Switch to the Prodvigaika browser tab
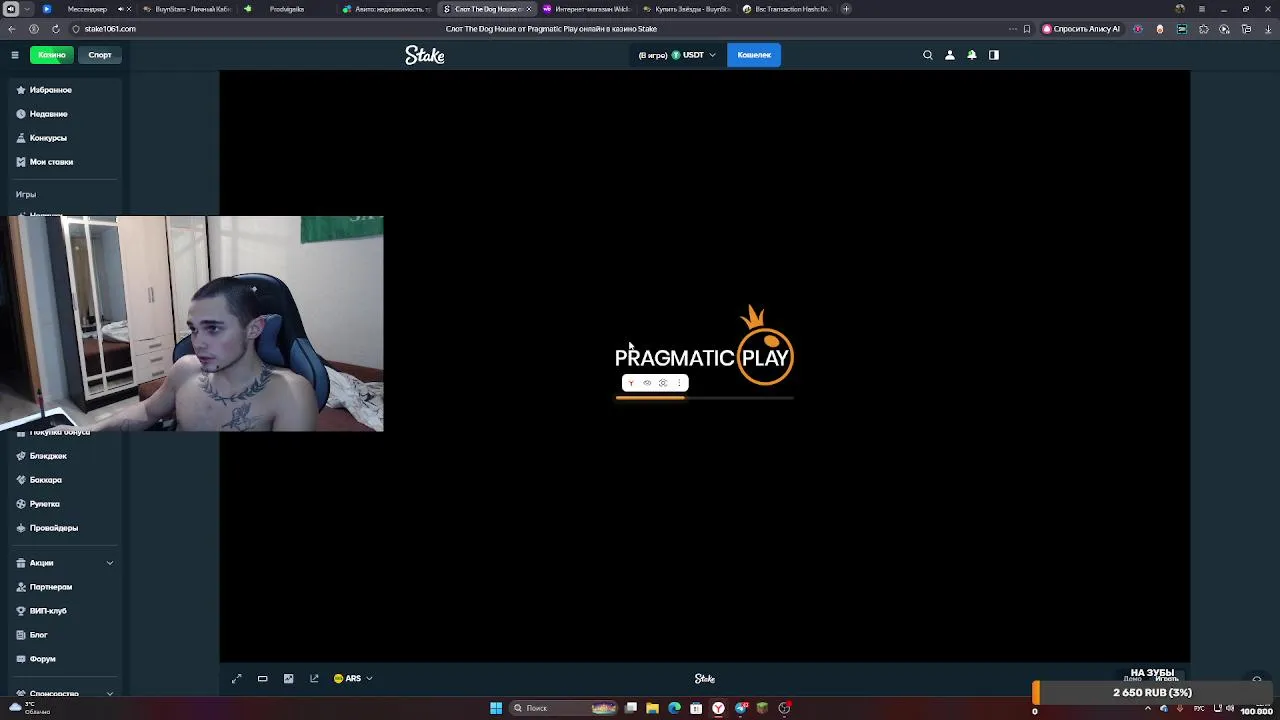 pyautogui.click(x=287, y=9)
